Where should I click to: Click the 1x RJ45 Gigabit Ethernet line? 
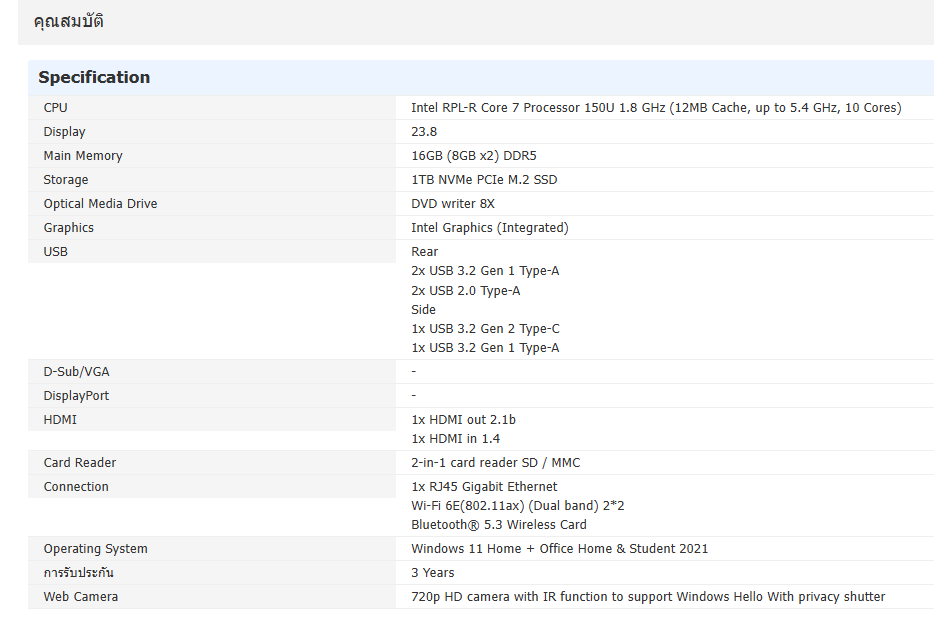(x=484, y=487)
